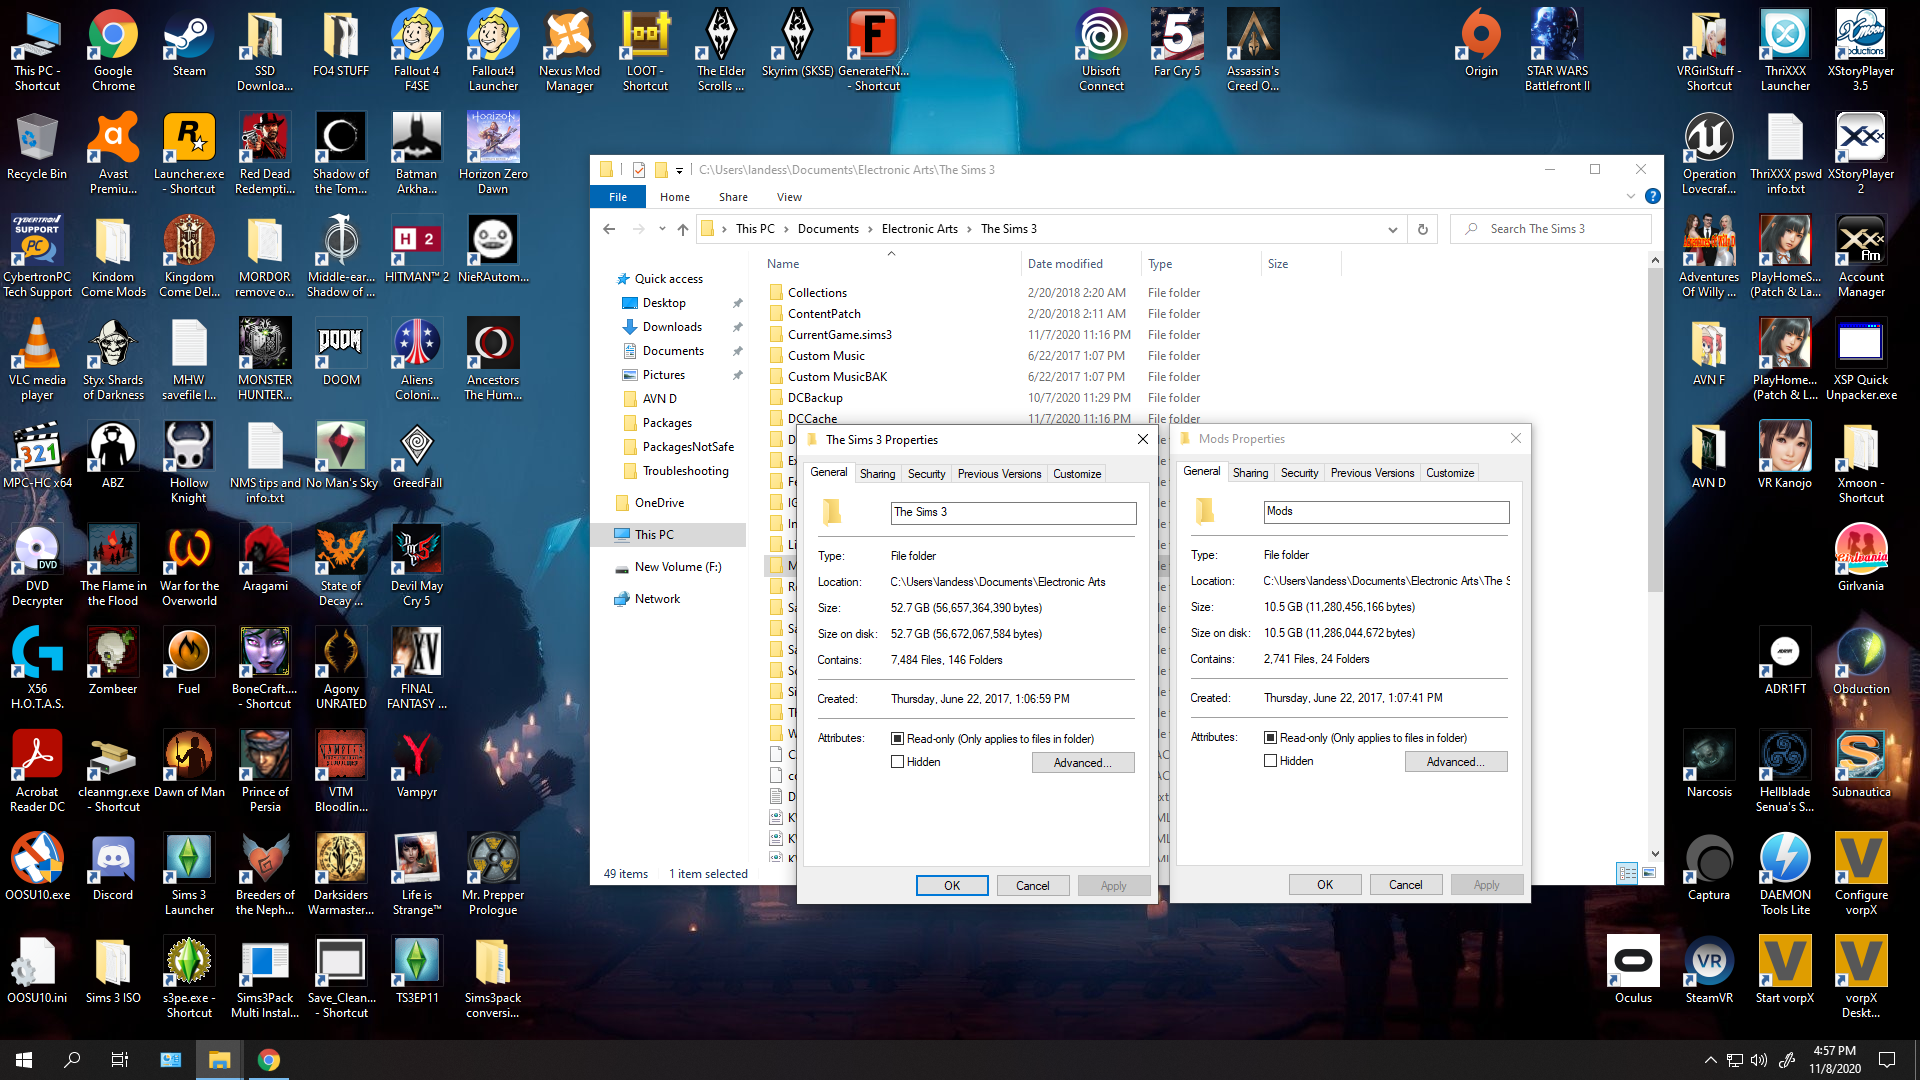Toggle Hidden checkbox in Mods Properties

click(1270, 761)
